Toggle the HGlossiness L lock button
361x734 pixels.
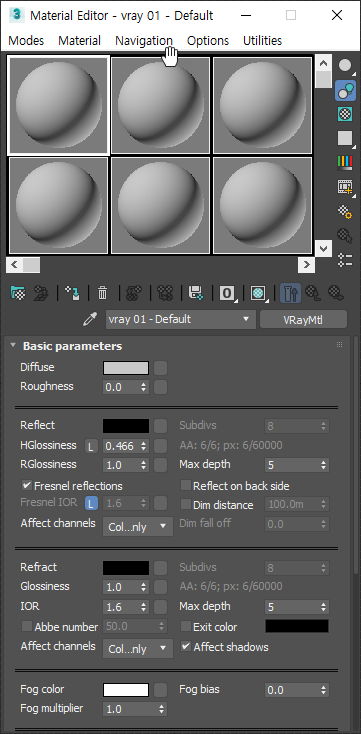[91, 447]
